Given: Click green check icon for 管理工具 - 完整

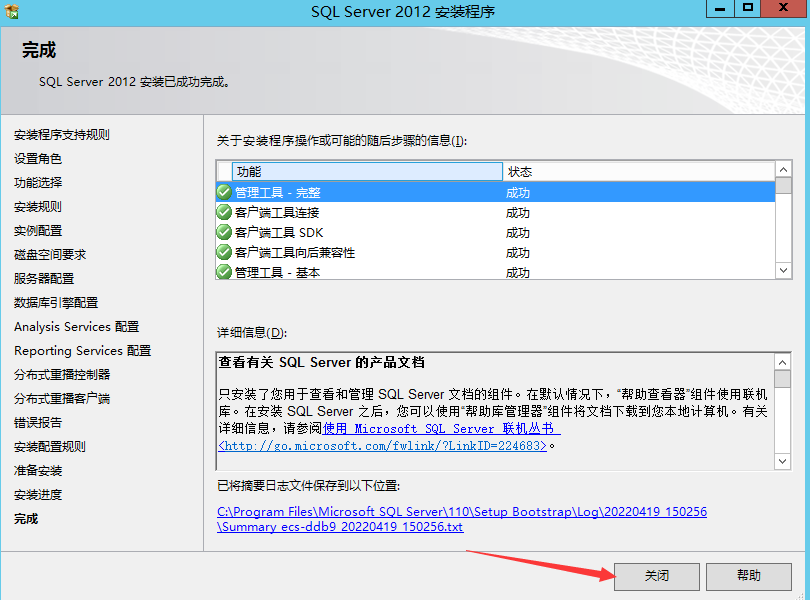Looking at the screenshot, I should [x=224, y=192].
